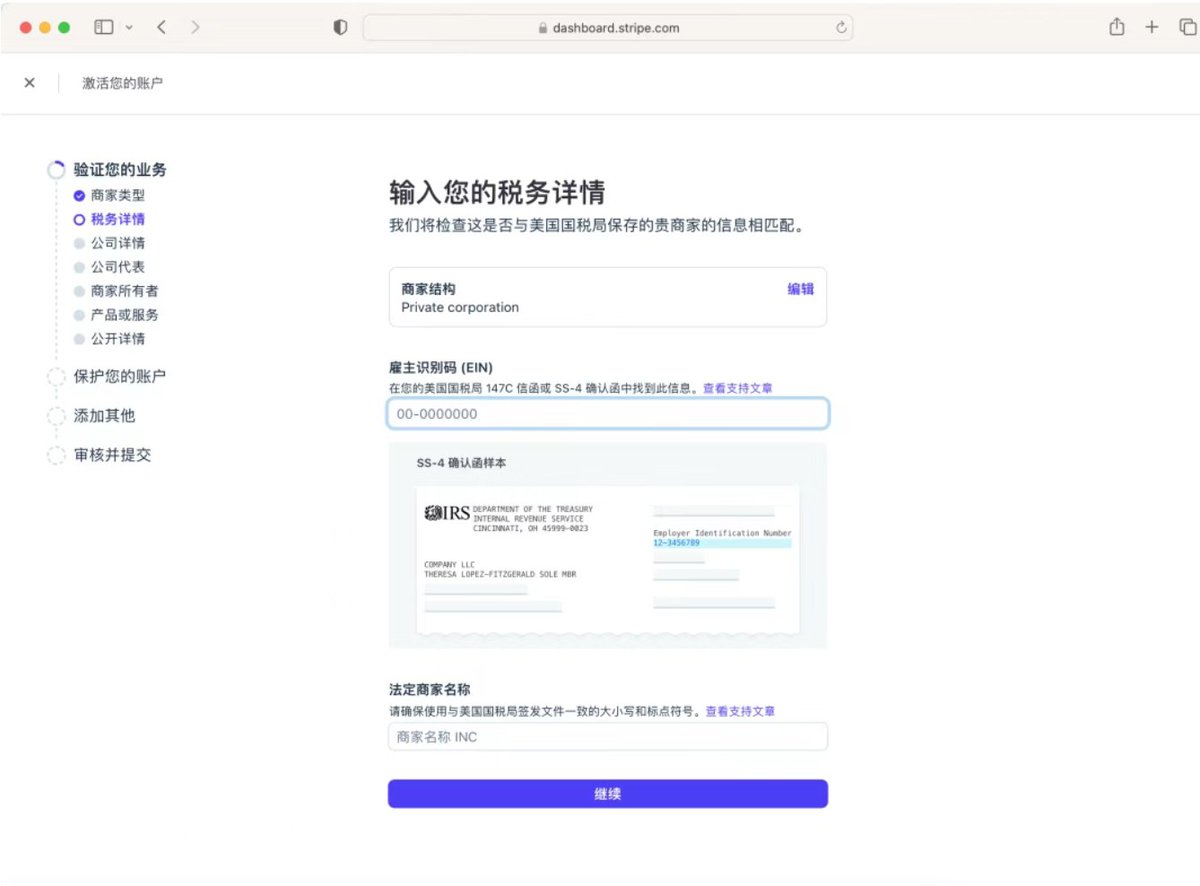Show the tab overview icon
1200x886 pixels.
pos(1187,28)
